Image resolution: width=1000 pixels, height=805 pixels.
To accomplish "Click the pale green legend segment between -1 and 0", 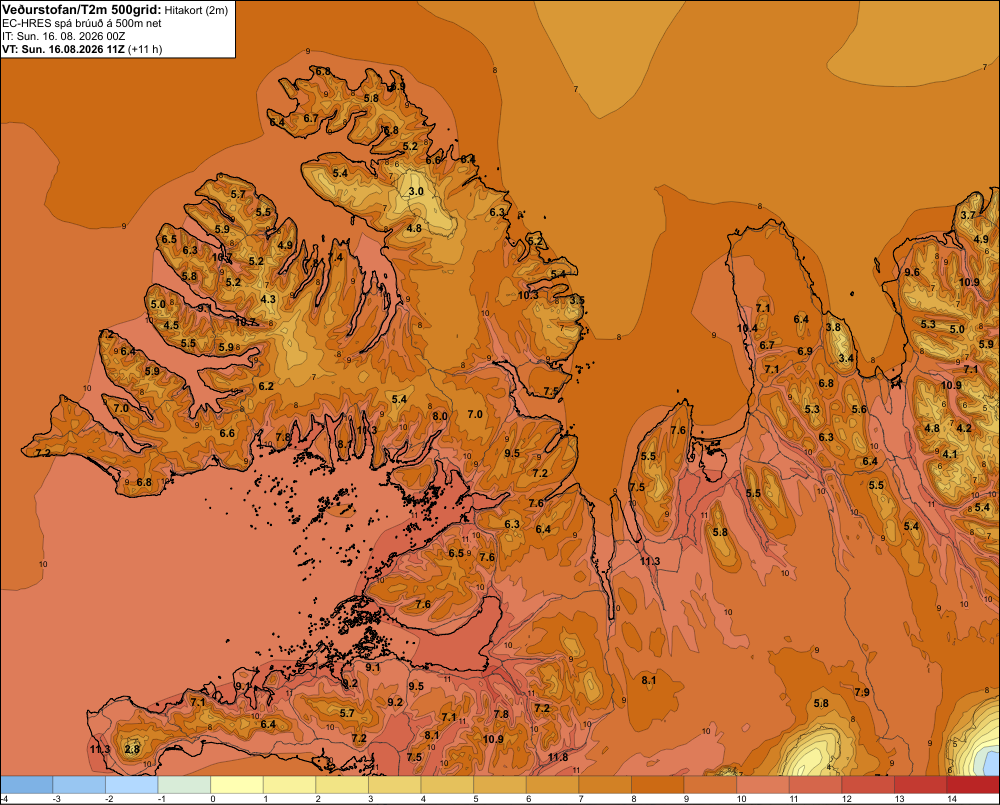I will 184,785.
